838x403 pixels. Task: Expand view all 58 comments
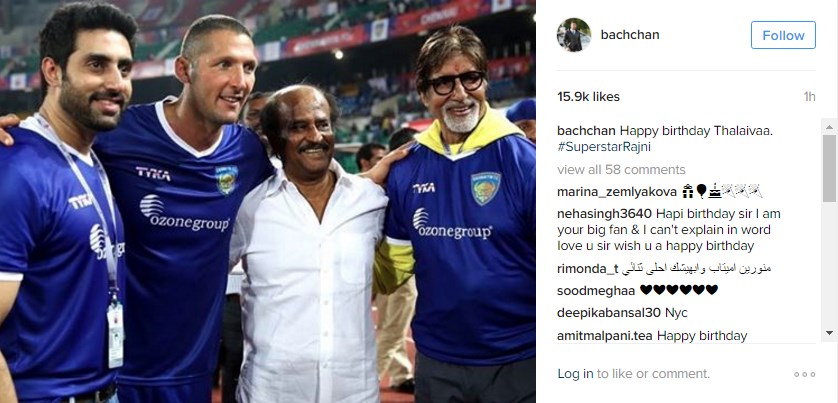click(x=621, y=169)
